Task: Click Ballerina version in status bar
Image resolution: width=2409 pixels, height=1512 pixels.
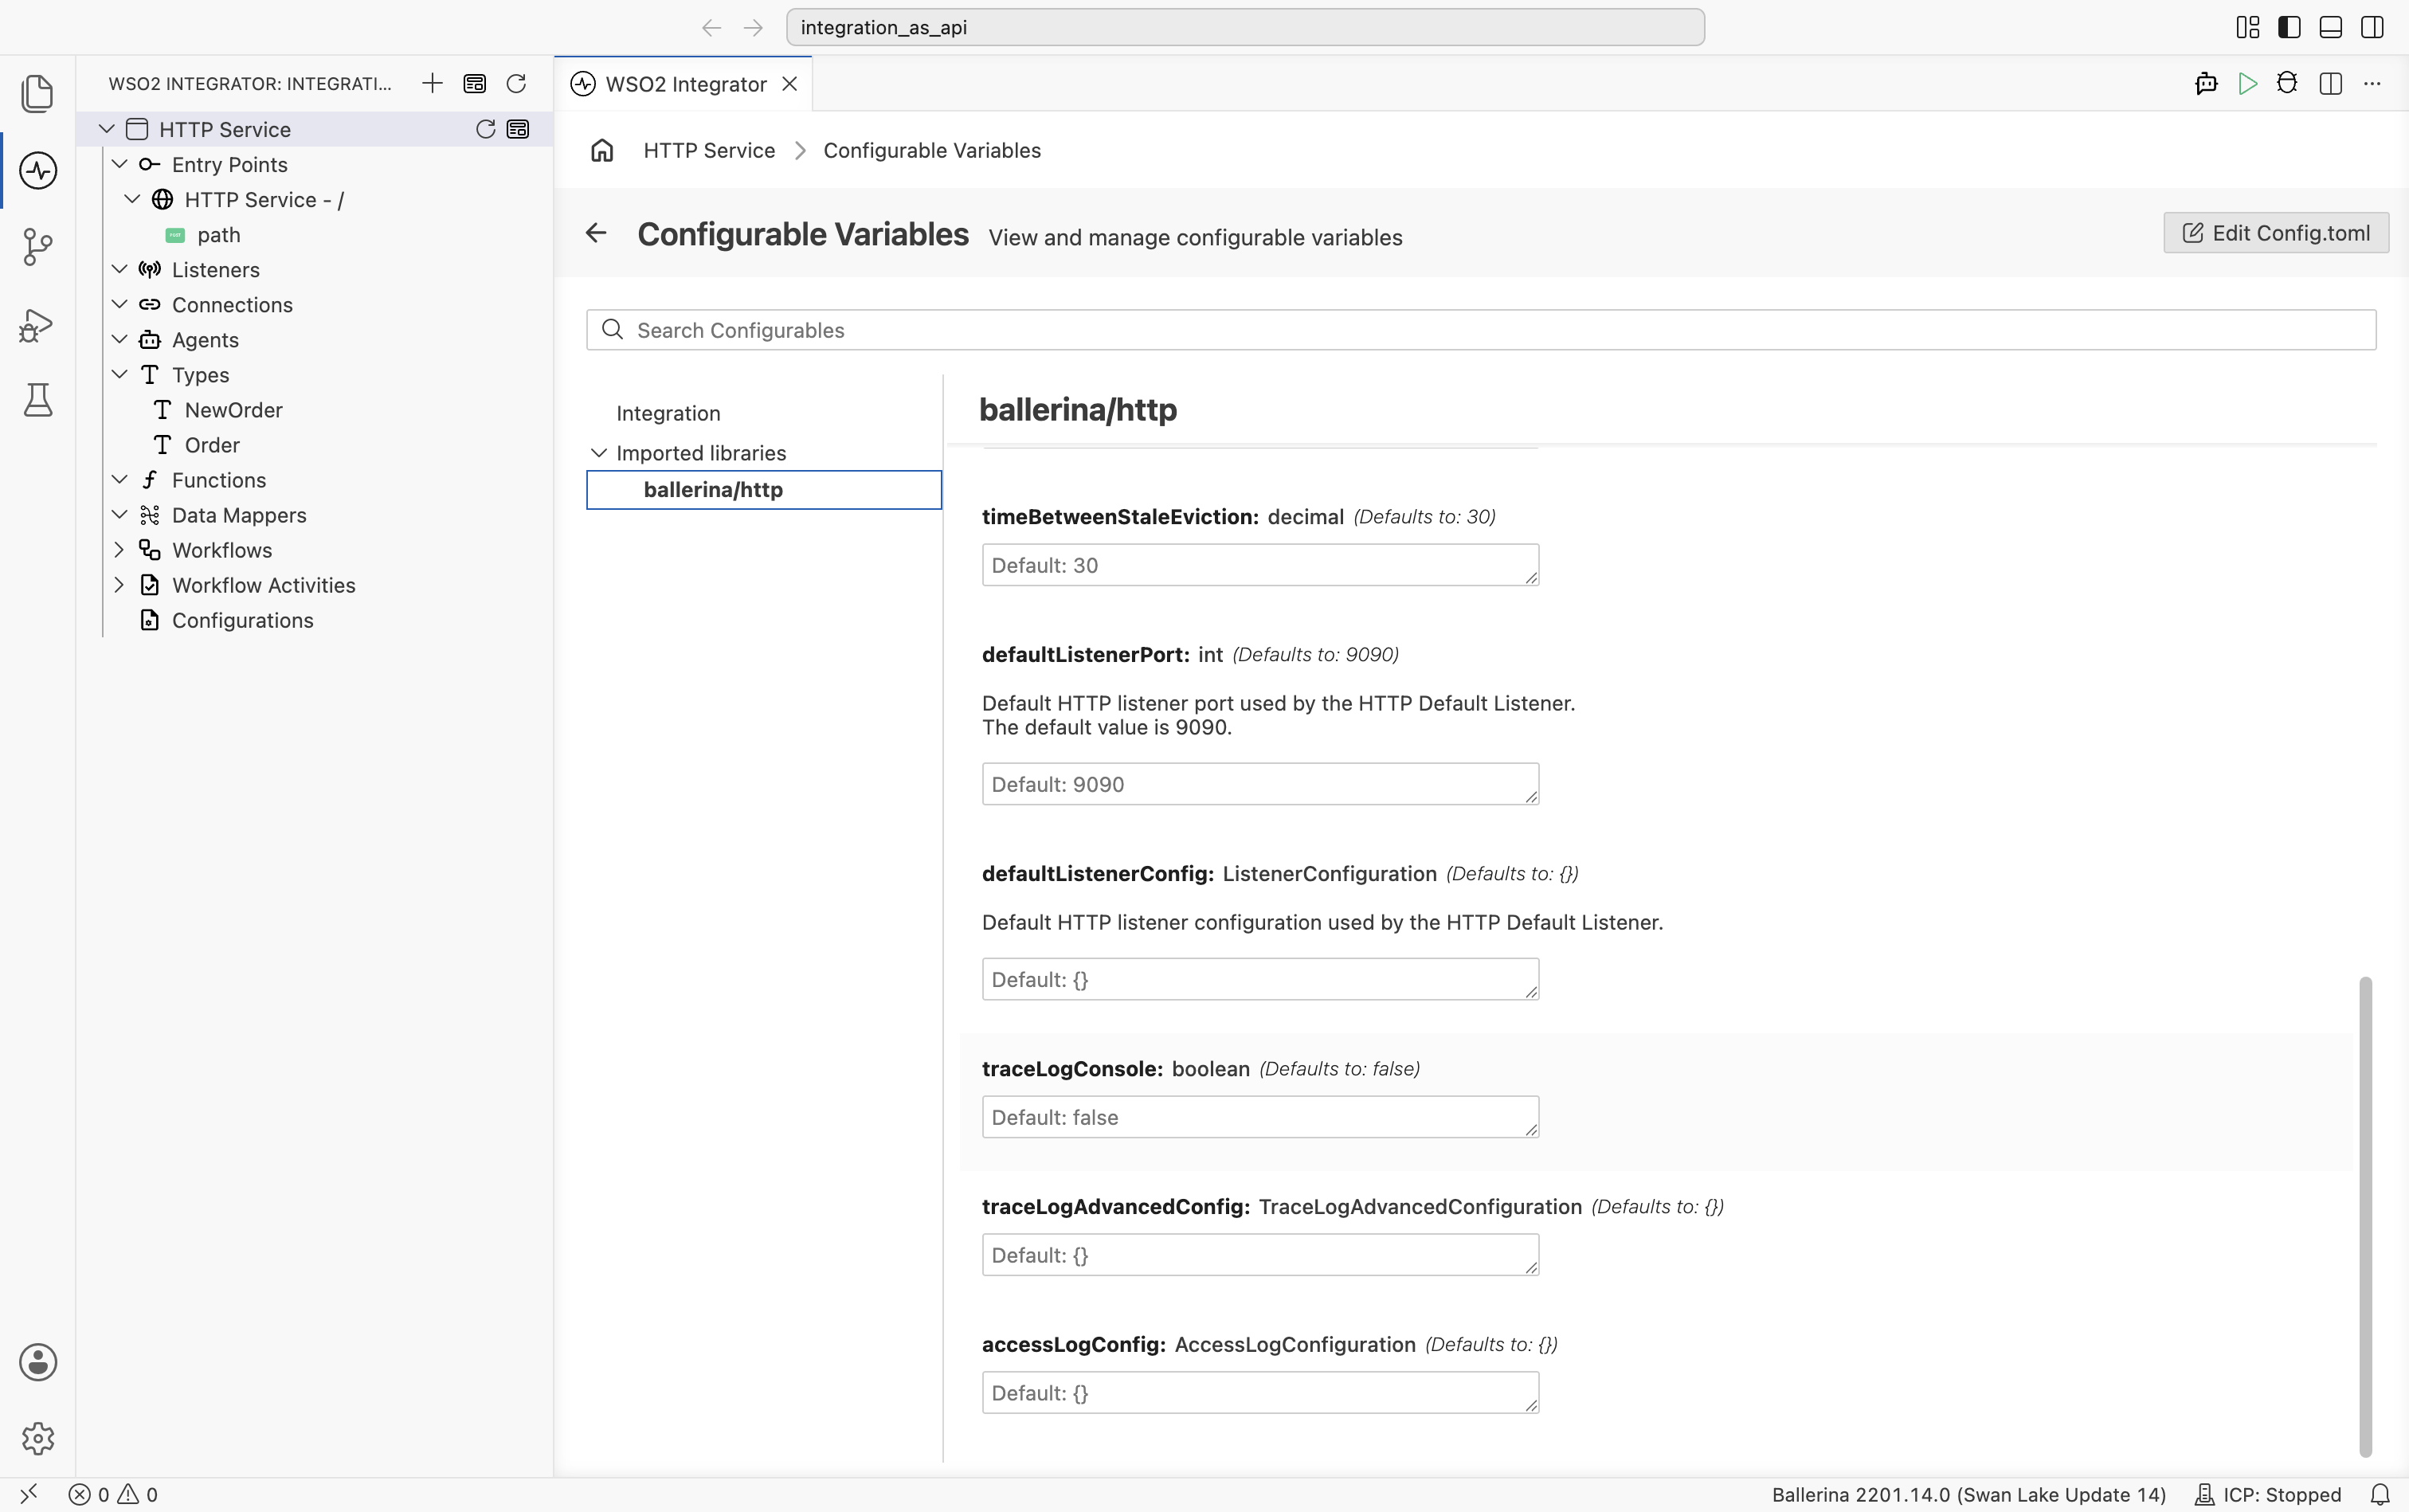Action: click(x=1968, y=1494)
